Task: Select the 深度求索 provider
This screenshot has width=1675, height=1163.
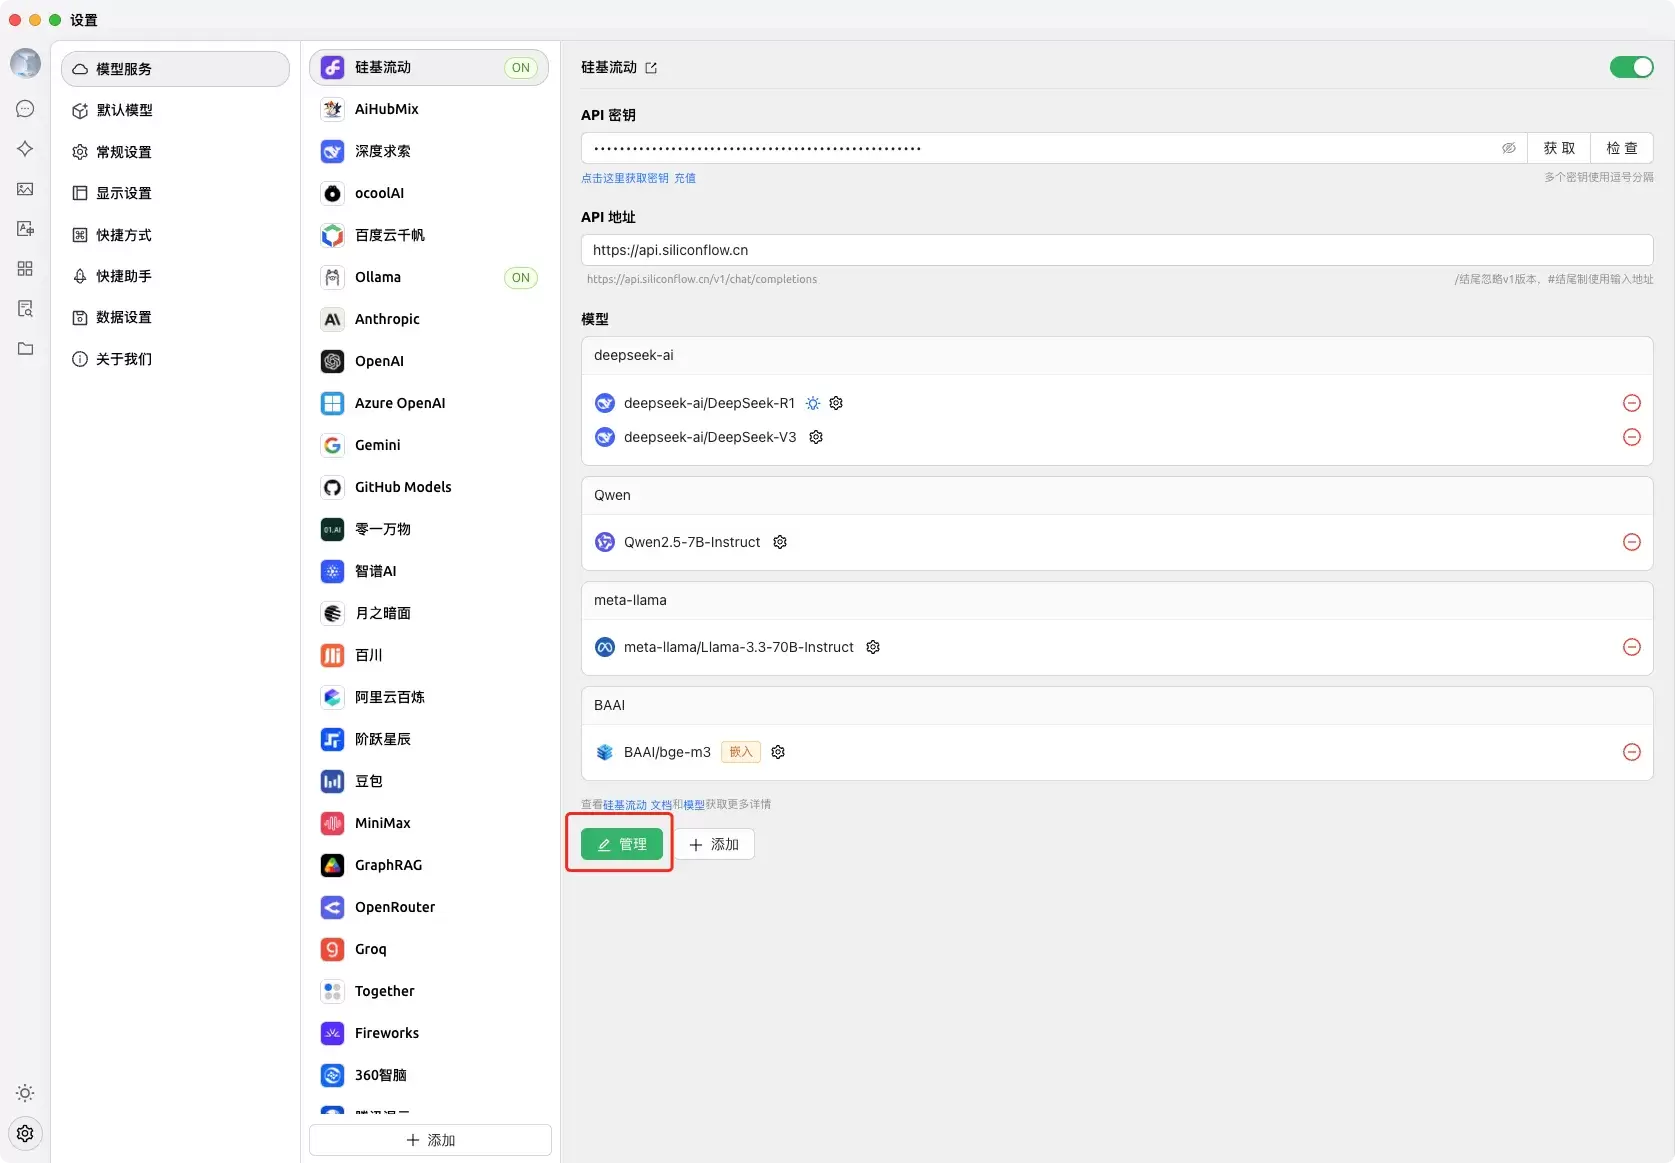Action: [429, 151]
